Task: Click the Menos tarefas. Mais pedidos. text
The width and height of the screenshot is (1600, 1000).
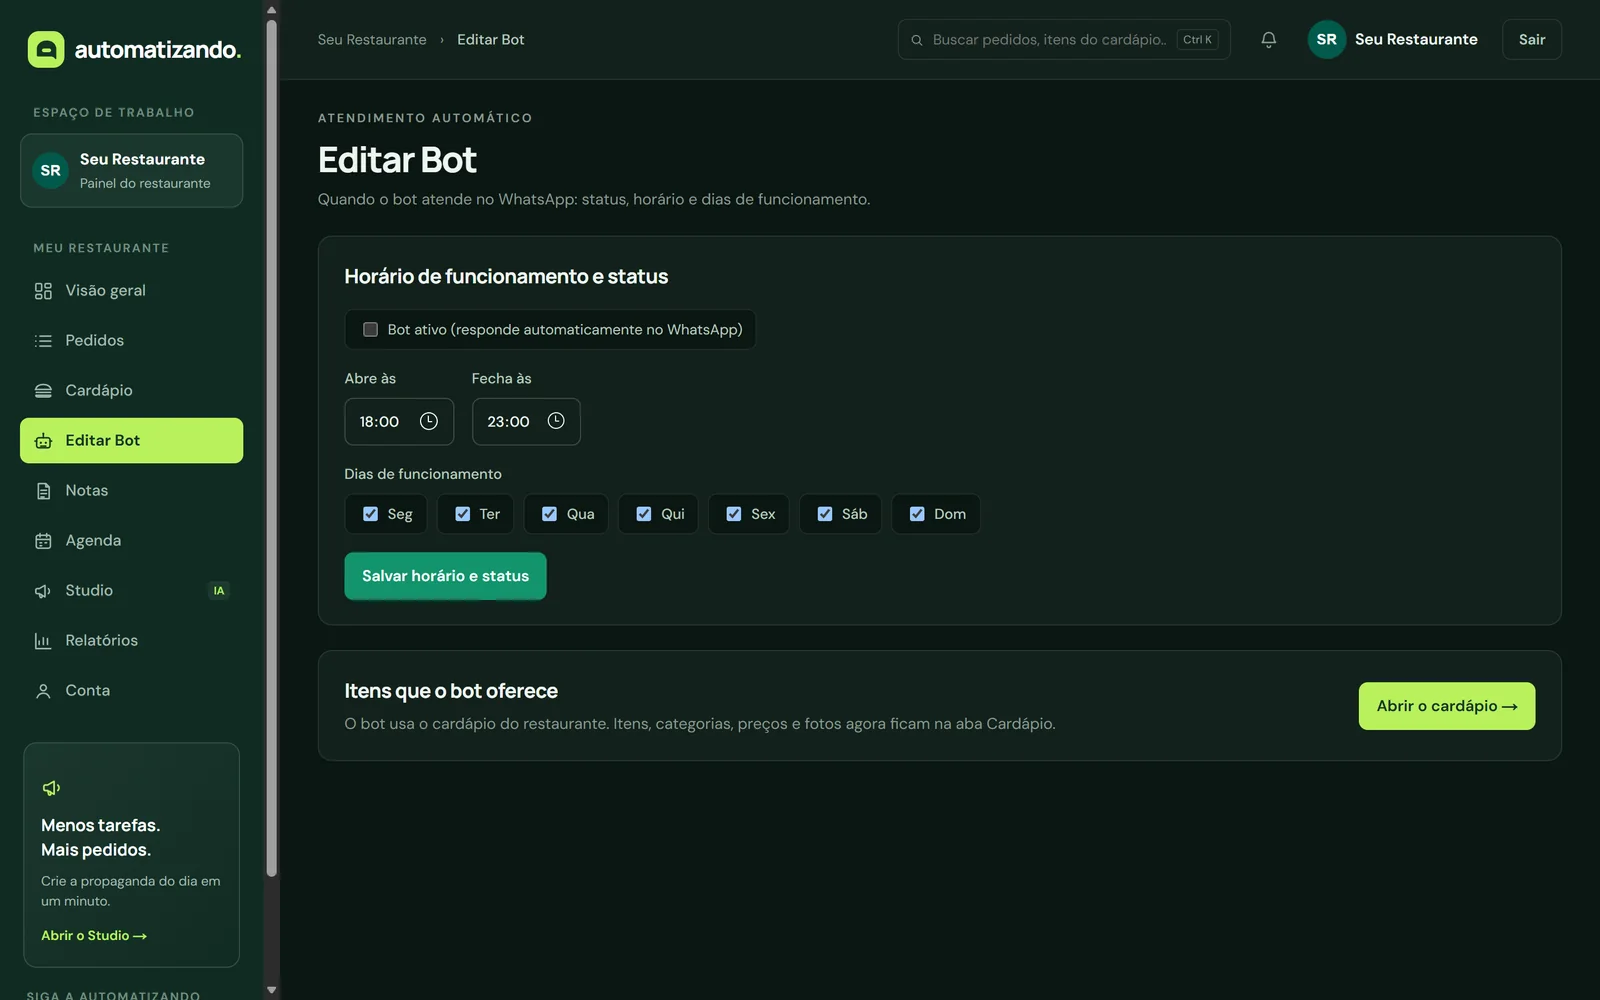Action: 100,838
